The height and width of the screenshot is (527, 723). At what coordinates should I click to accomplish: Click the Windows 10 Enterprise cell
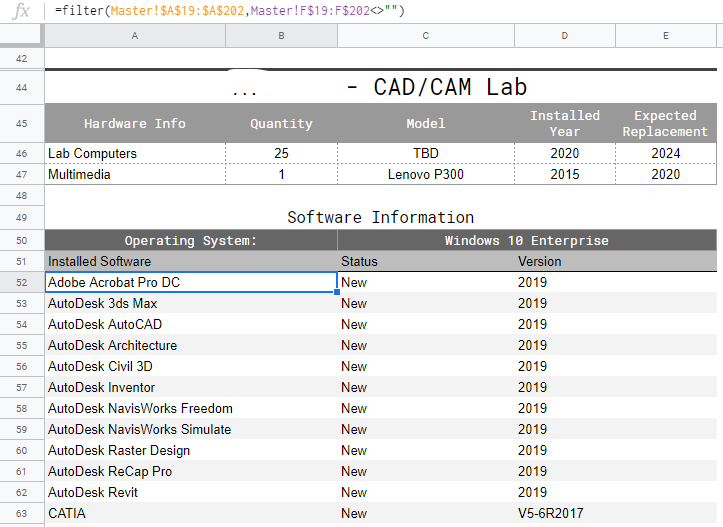(527, 240)
